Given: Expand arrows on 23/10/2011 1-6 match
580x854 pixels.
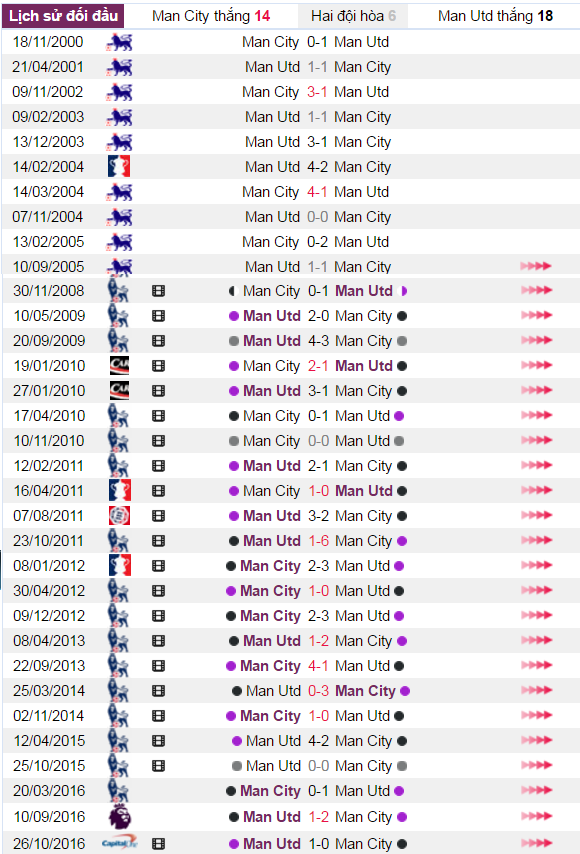Looking at the screenshot, I should click(536, 540).
